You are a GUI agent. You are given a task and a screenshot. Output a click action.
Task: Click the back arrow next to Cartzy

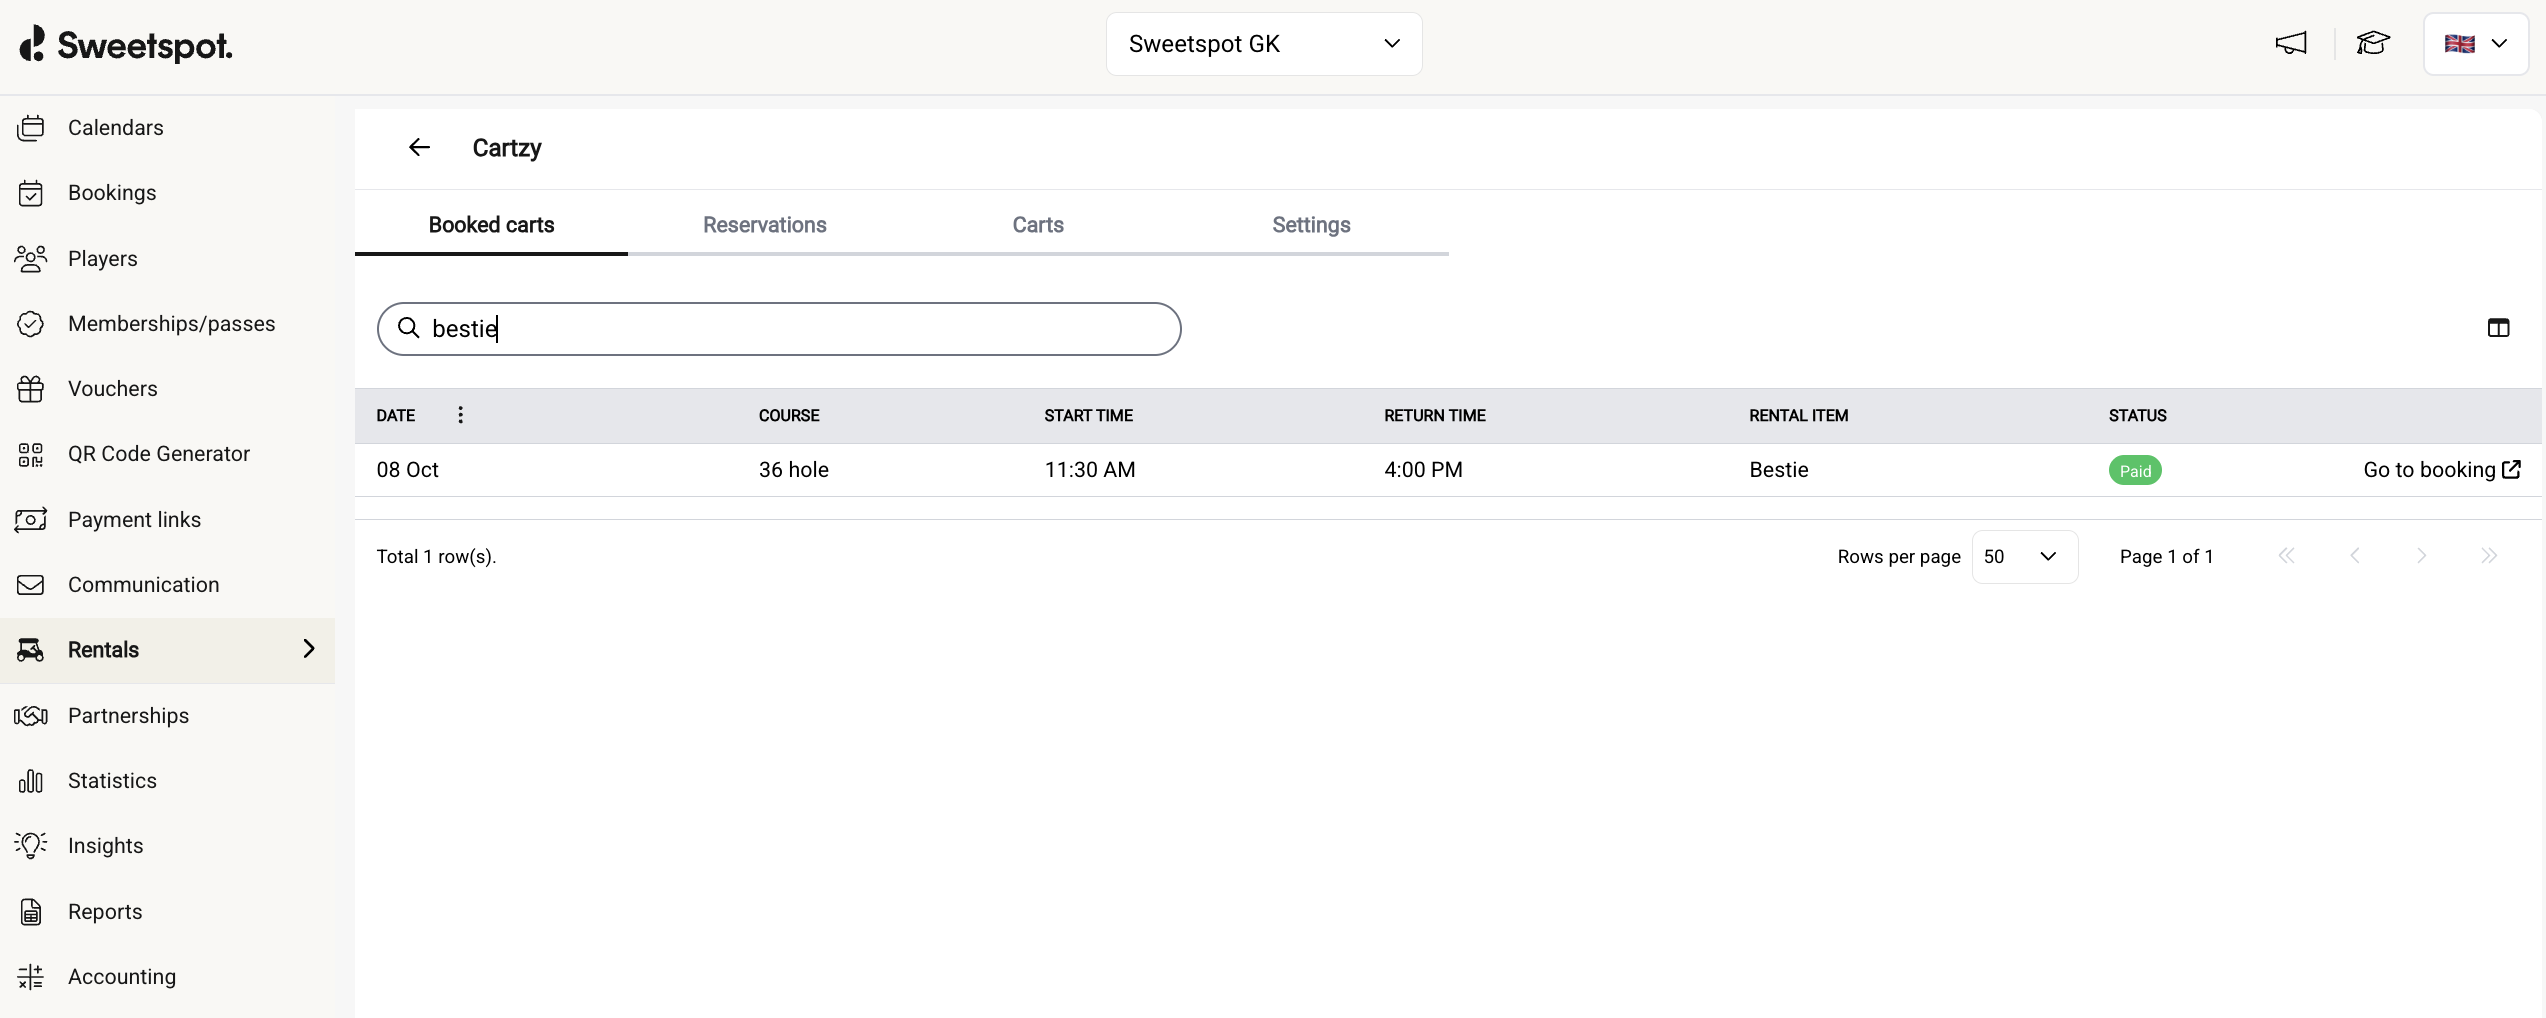[x=419, y=148]
